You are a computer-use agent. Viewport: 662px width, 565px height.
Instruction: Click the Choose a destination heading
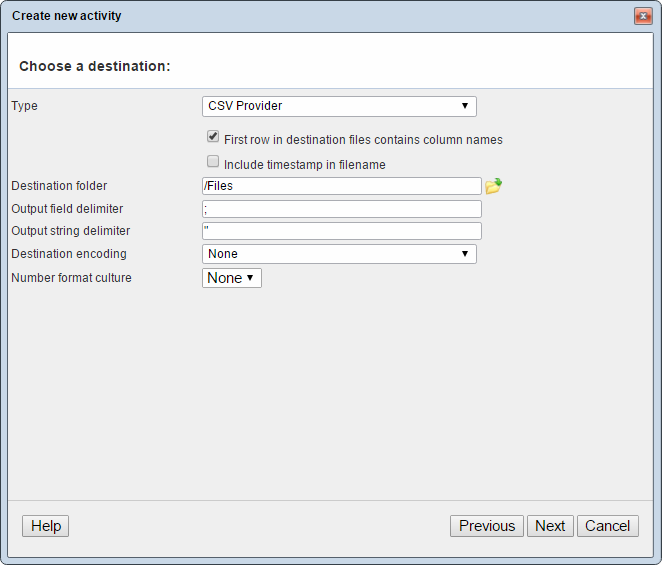95,66
